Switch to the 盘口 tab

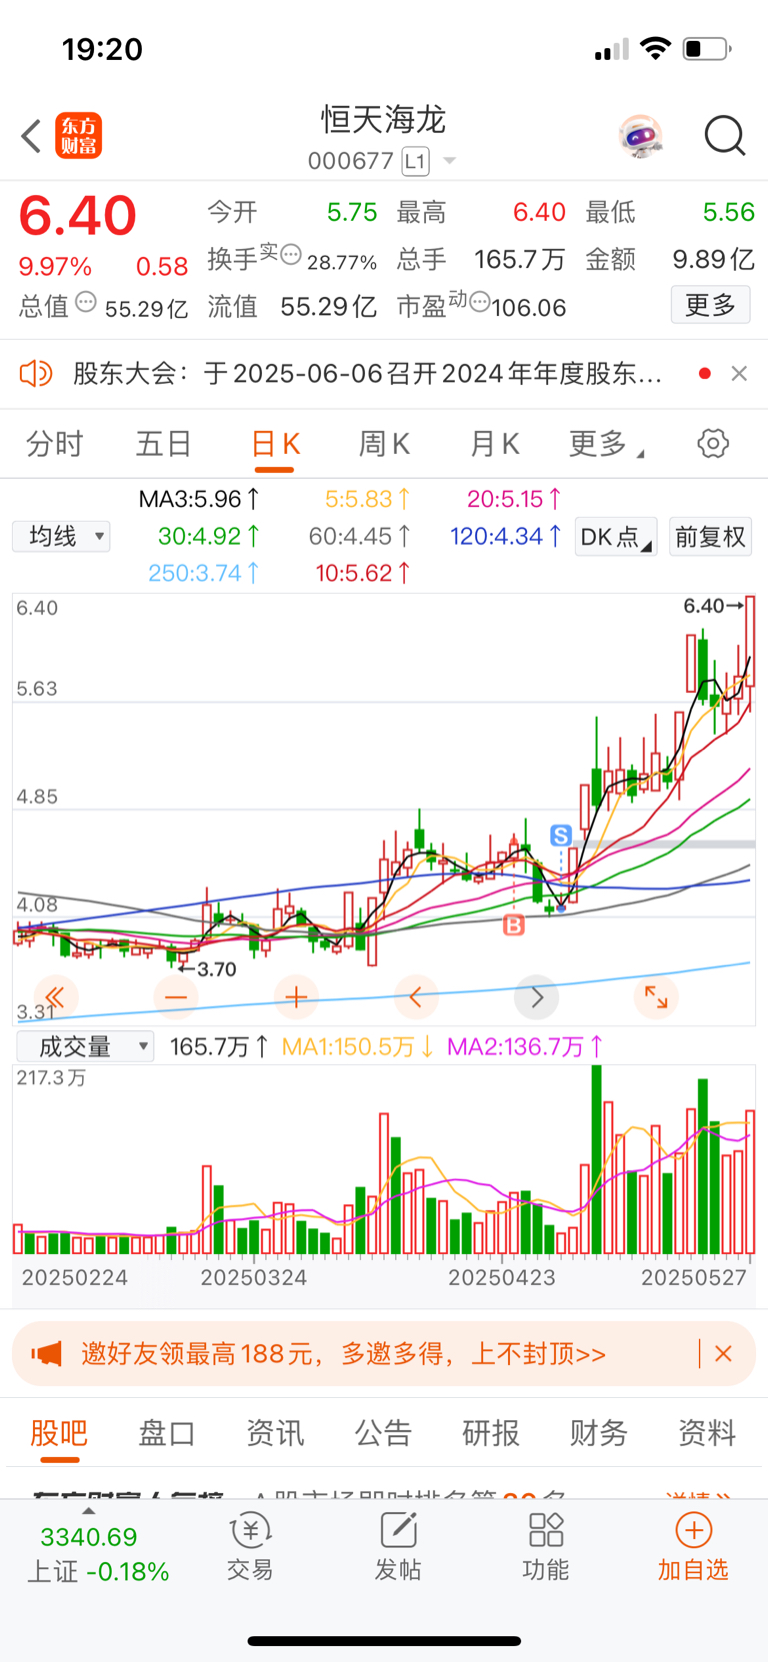point(167,1433)
